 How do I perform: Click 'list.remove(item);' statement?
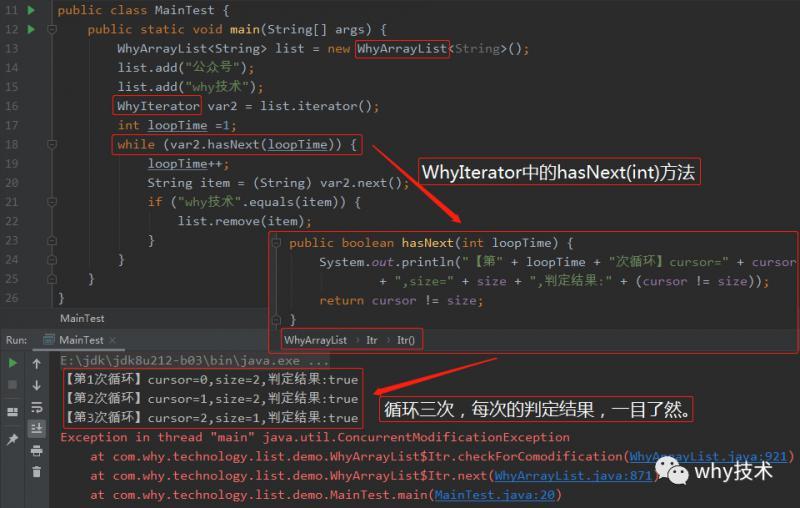pos(244,222)
